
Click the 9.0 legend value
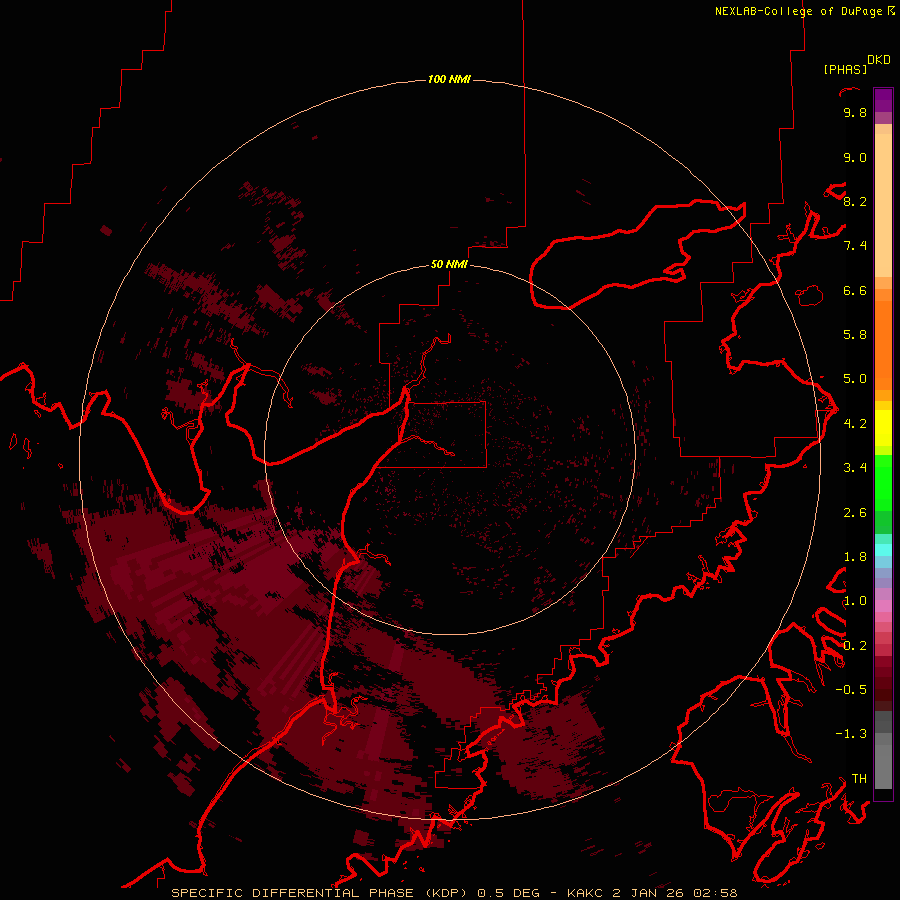point(855,158)
